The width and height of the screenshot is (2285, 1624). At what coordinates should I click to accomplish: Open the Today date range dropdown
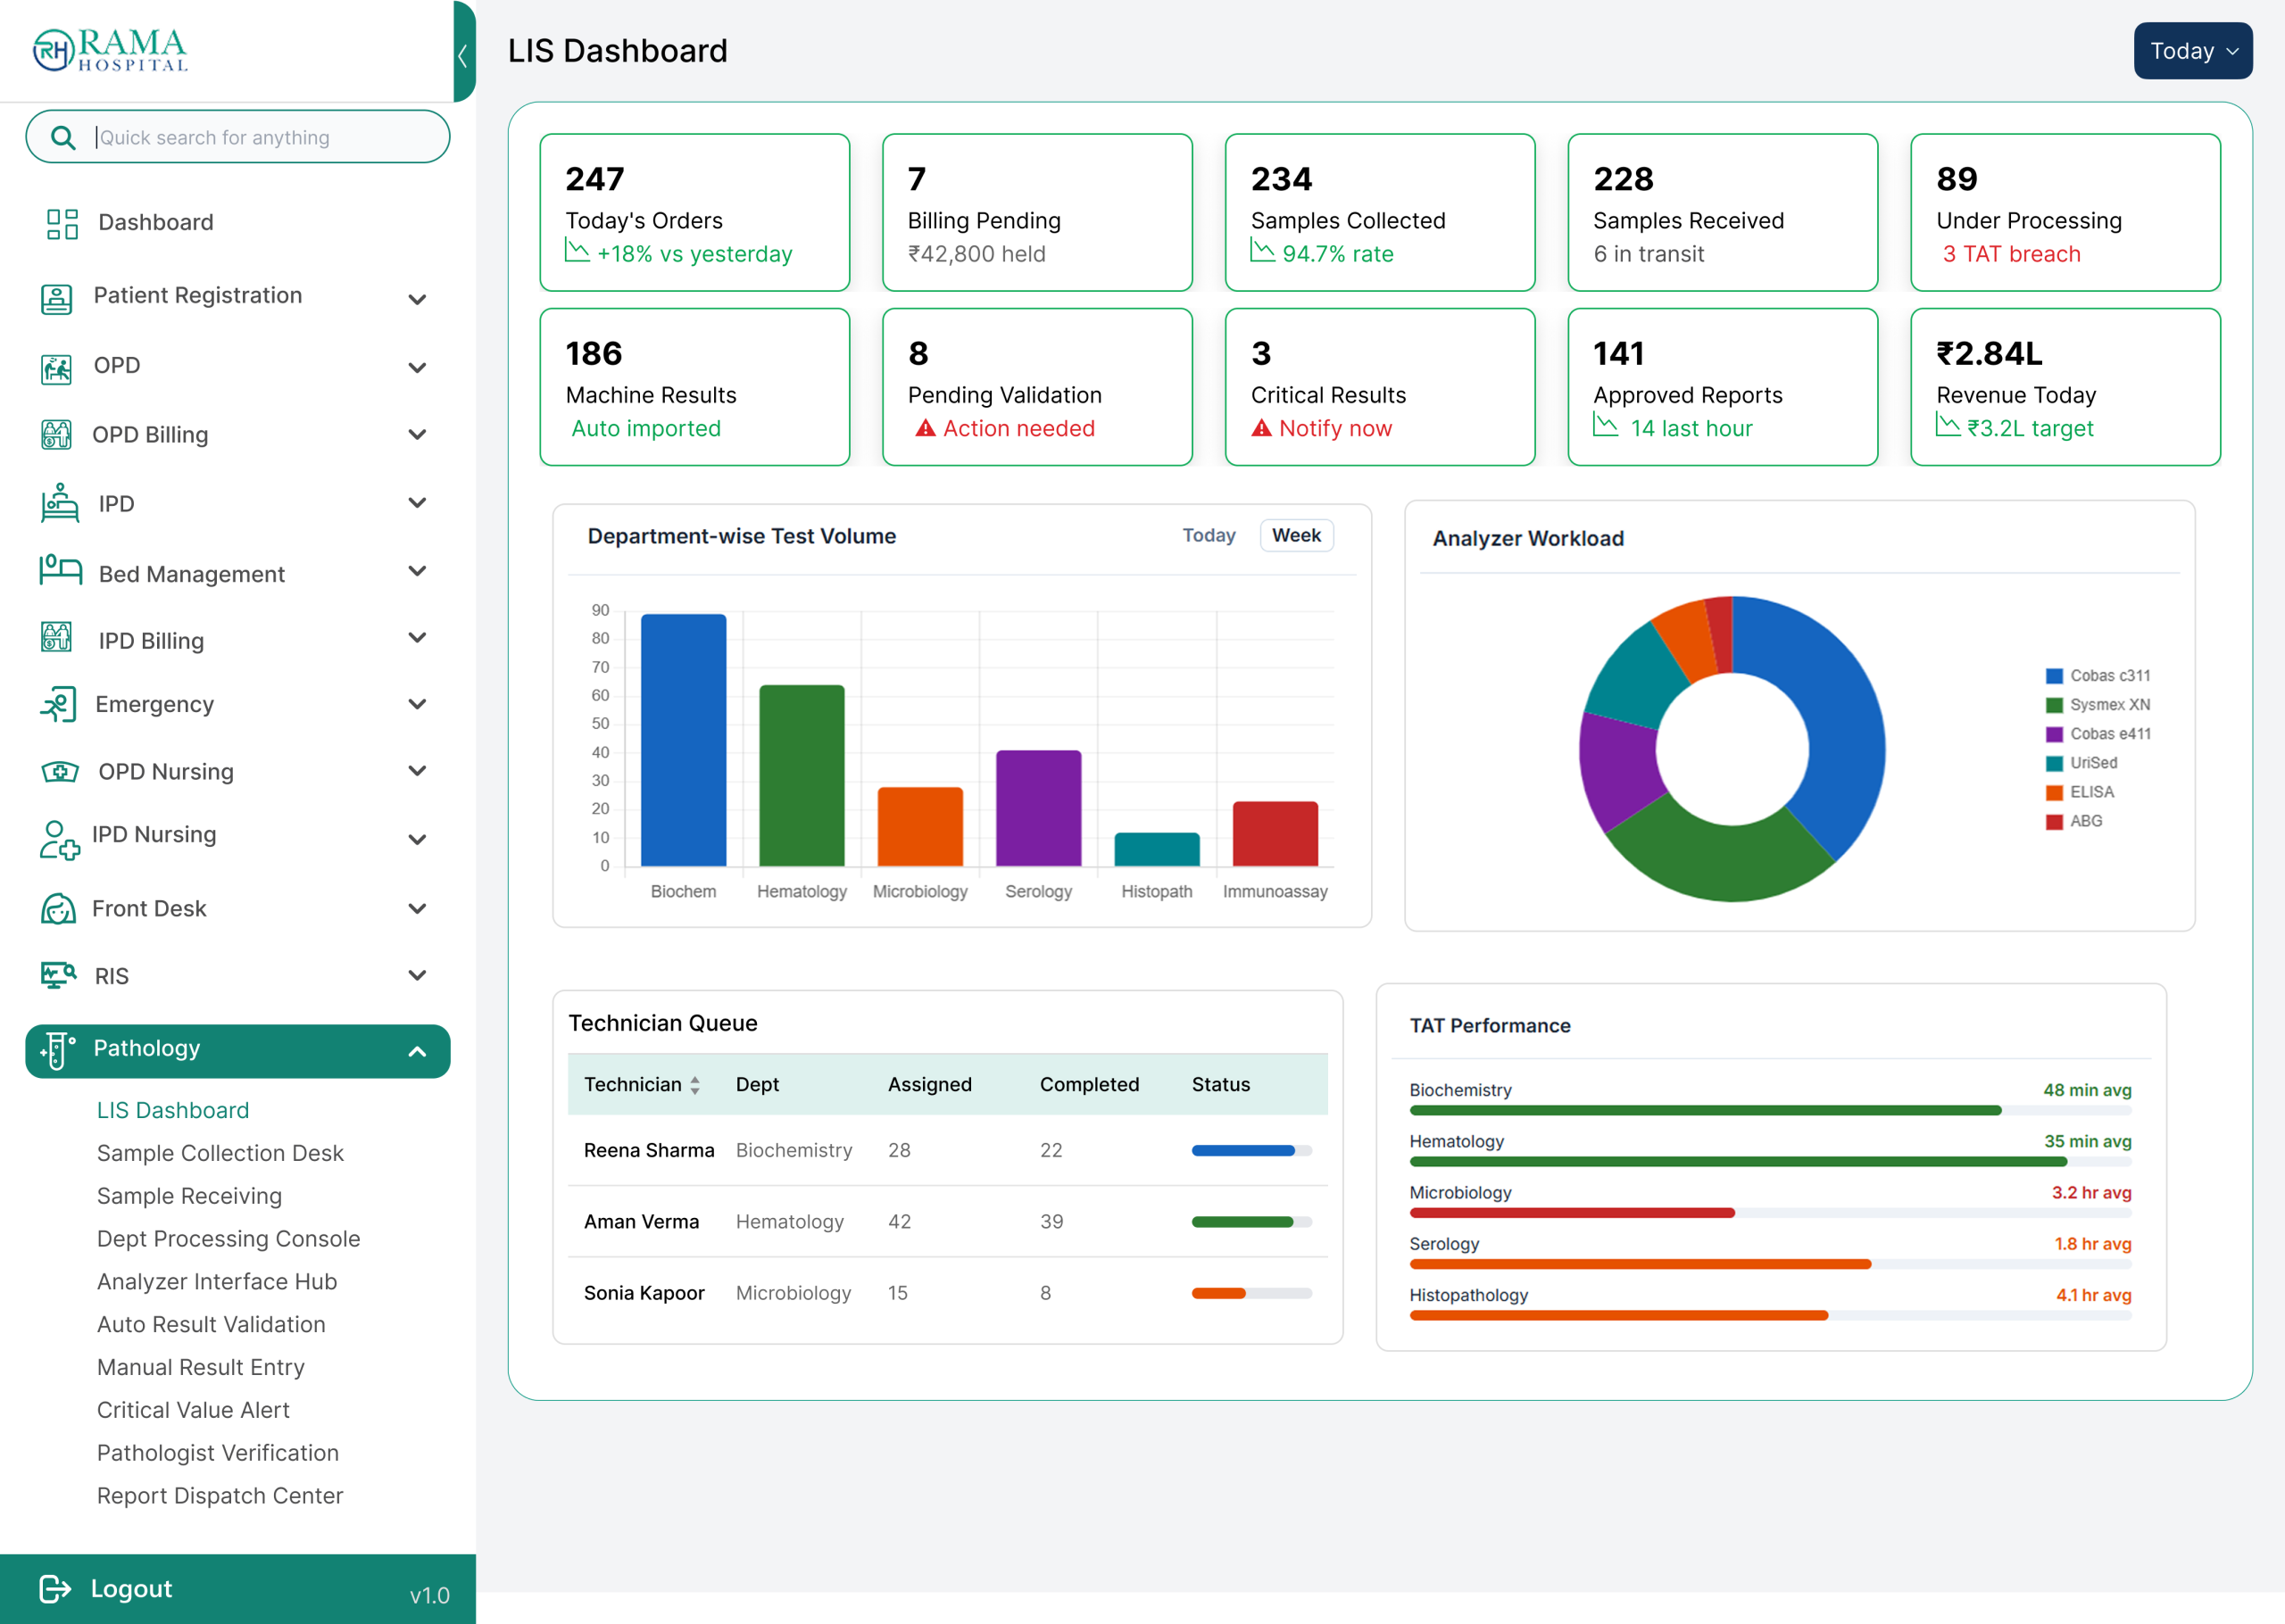[2192, 51]
